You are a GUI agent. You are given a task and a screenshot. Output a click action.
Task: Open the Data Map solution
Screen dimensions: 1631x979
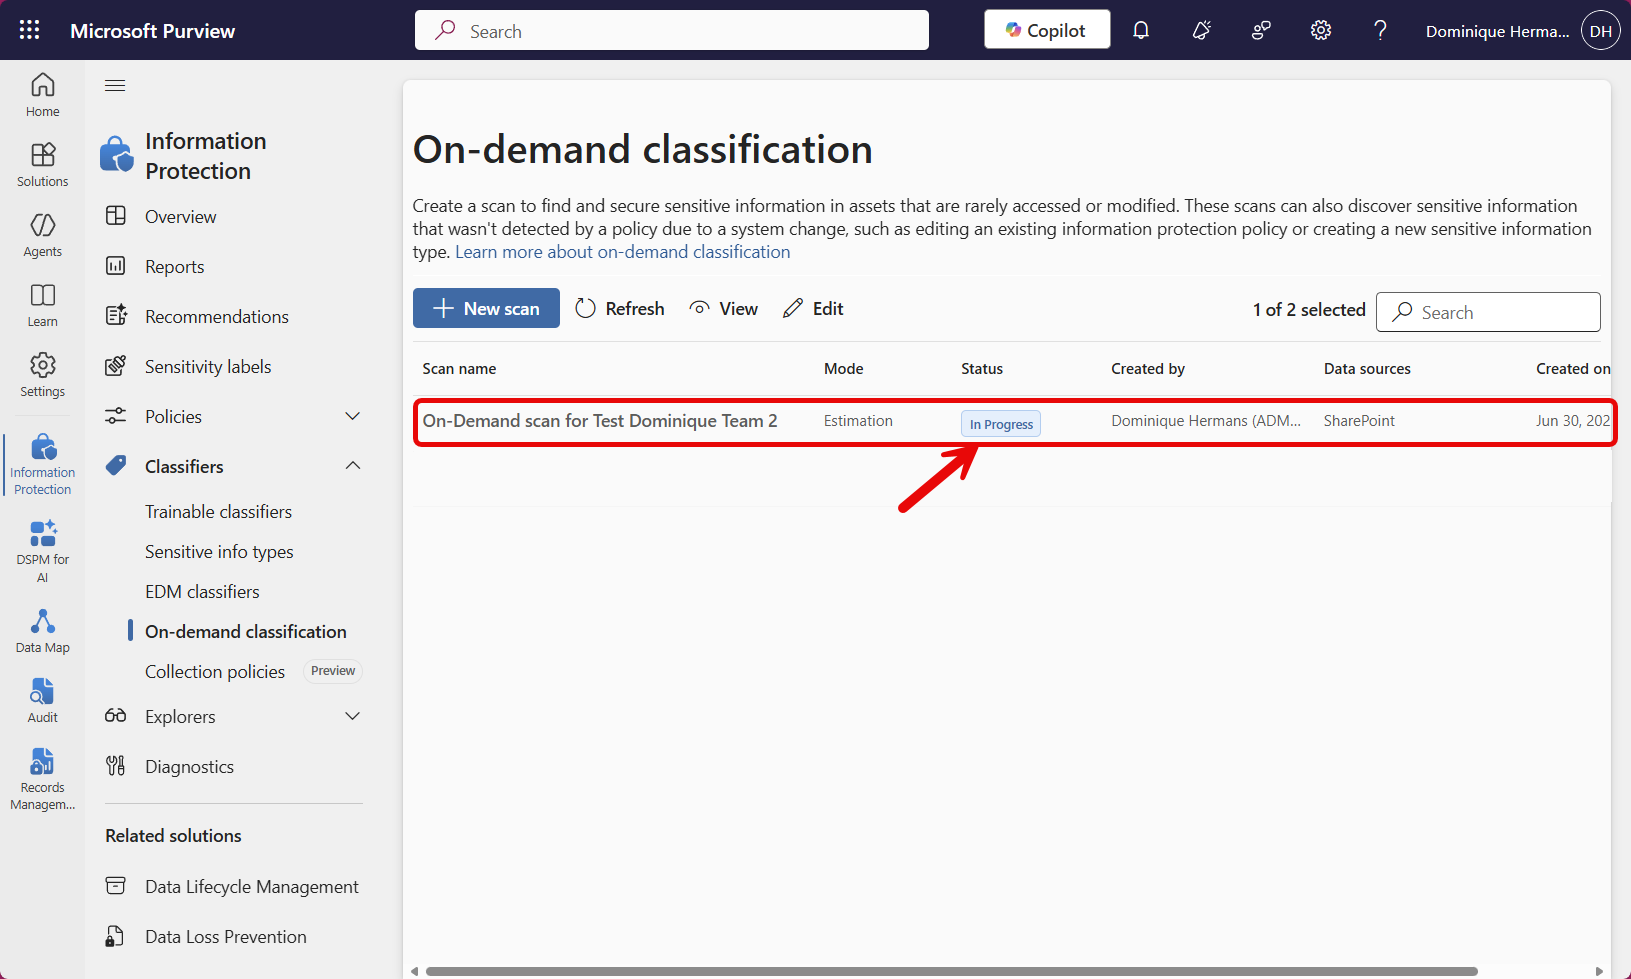tap(42, 631)
